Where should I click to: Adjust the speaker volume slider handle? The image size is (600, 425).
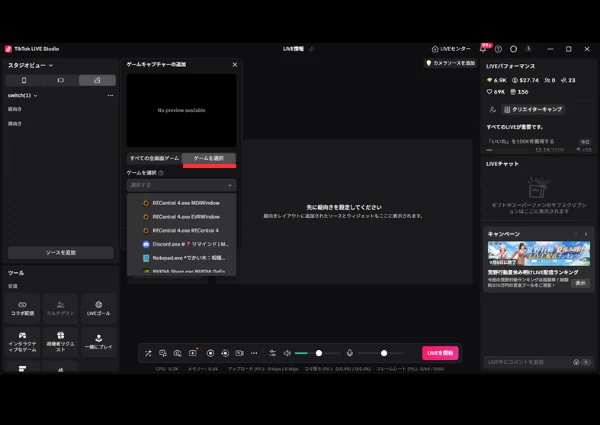click(319, 353)
